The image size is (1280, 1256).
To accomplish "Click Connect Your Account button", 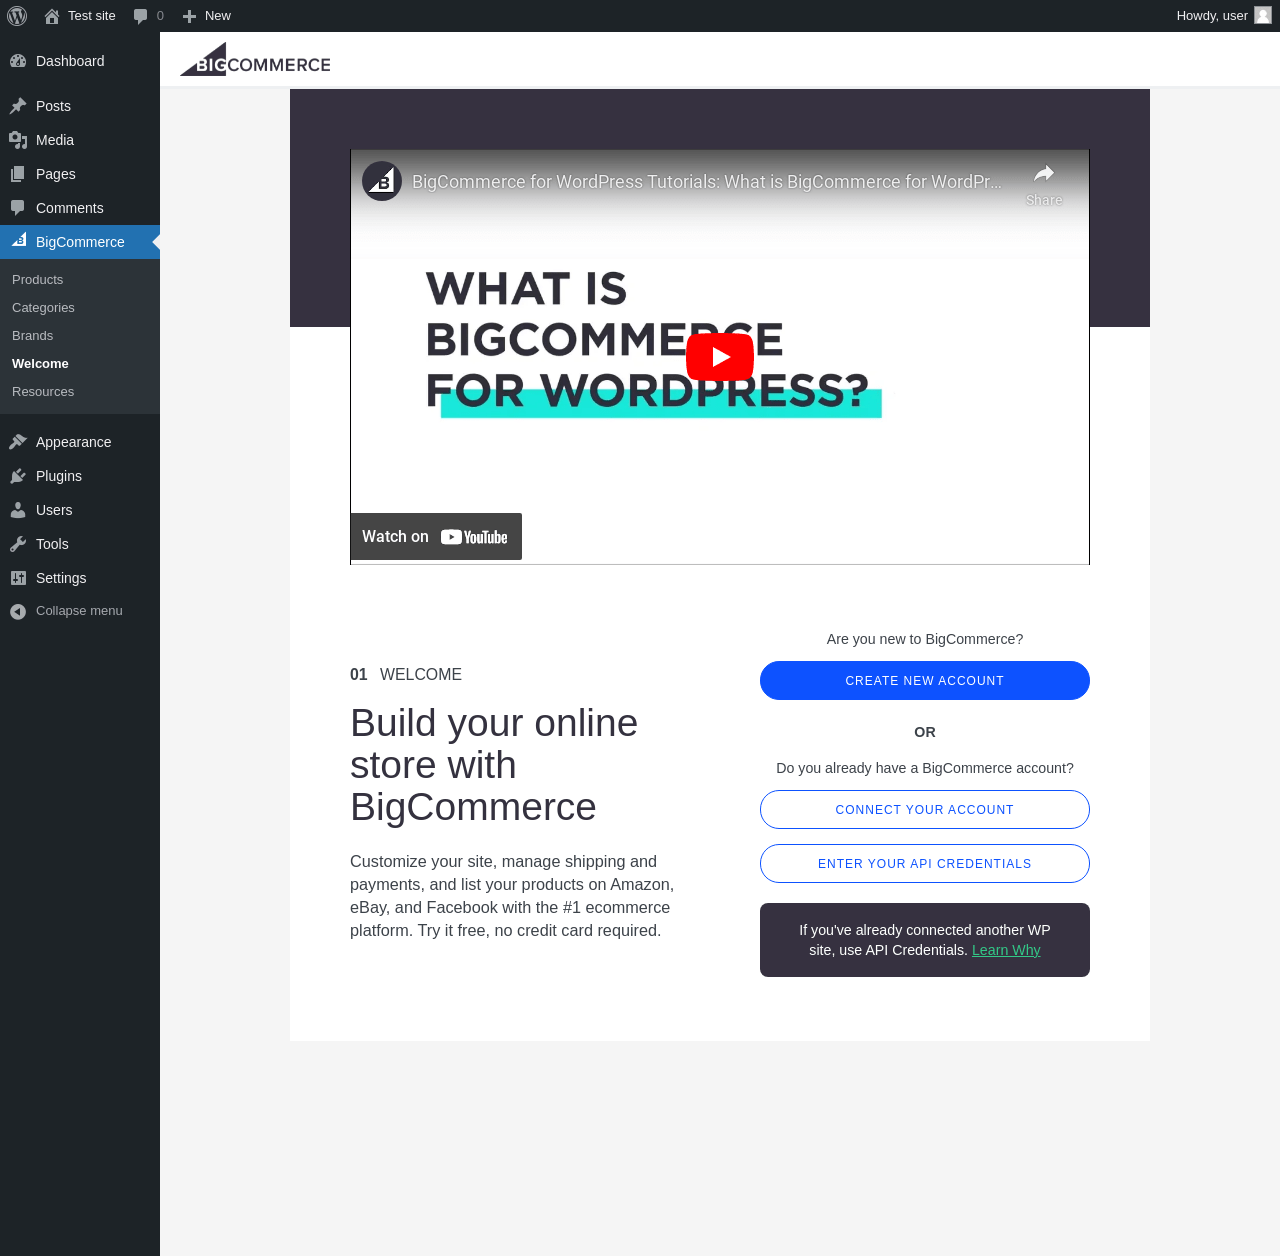I will 925,810.
